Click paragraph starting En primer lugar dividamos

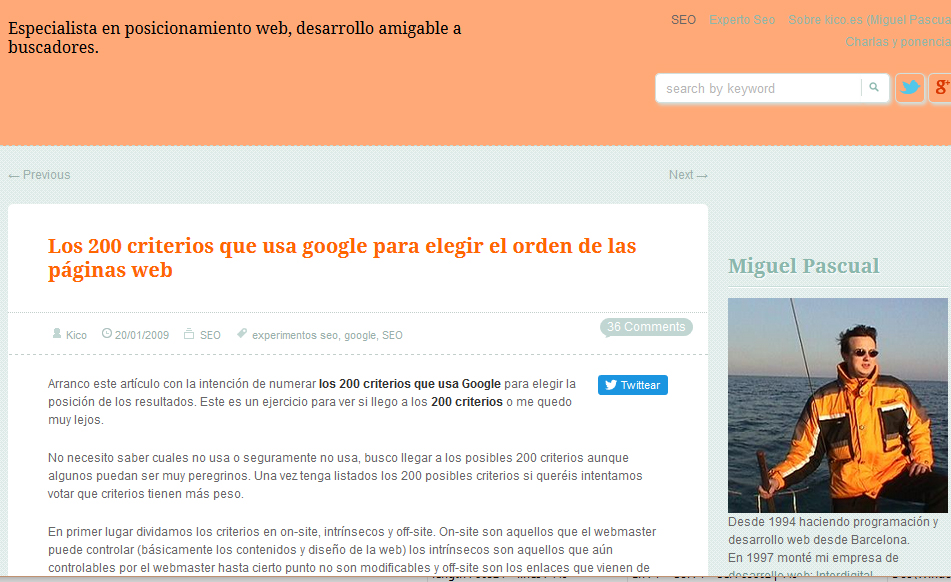[x=352, y=550]
